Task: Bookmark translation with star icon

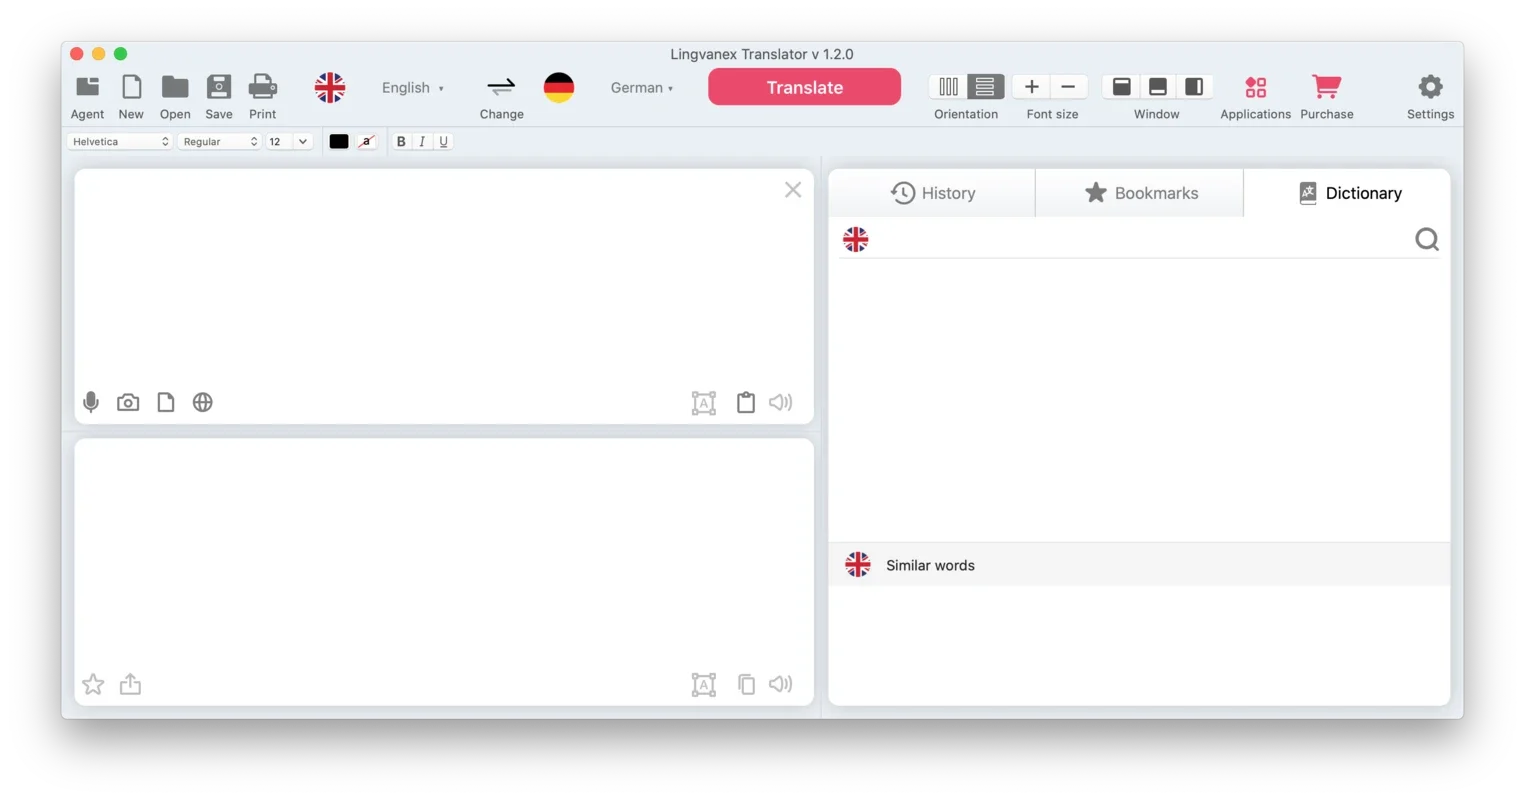Action: (93, 684)
